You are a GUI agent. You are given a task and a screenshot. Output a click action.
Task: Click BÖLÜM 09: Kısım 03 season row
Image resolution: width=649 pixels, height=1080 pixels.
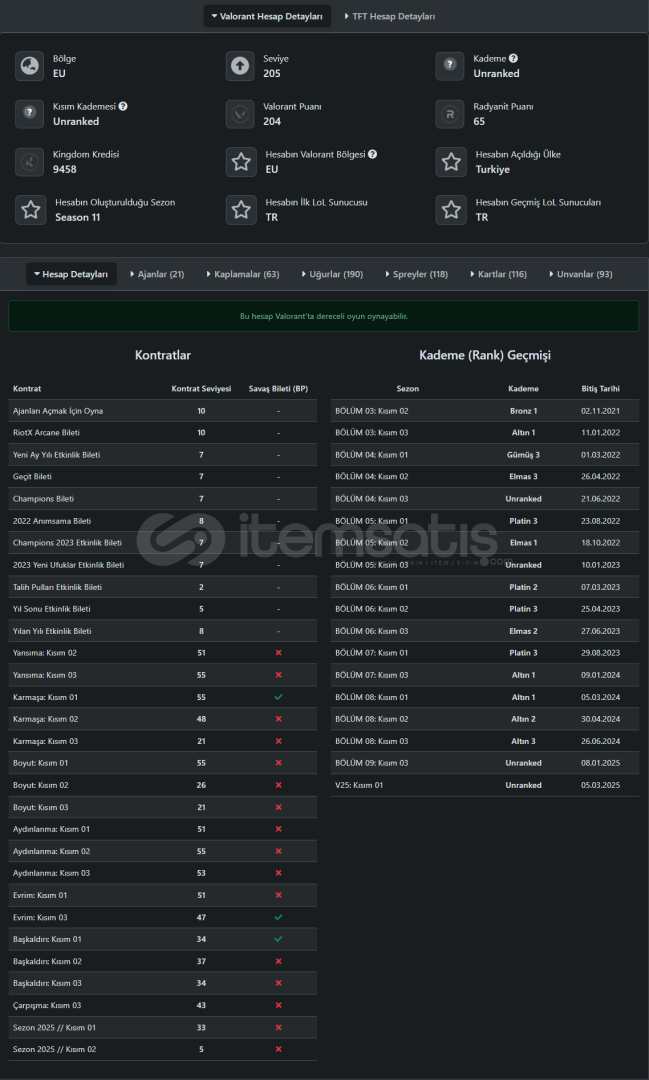point(484,763)
